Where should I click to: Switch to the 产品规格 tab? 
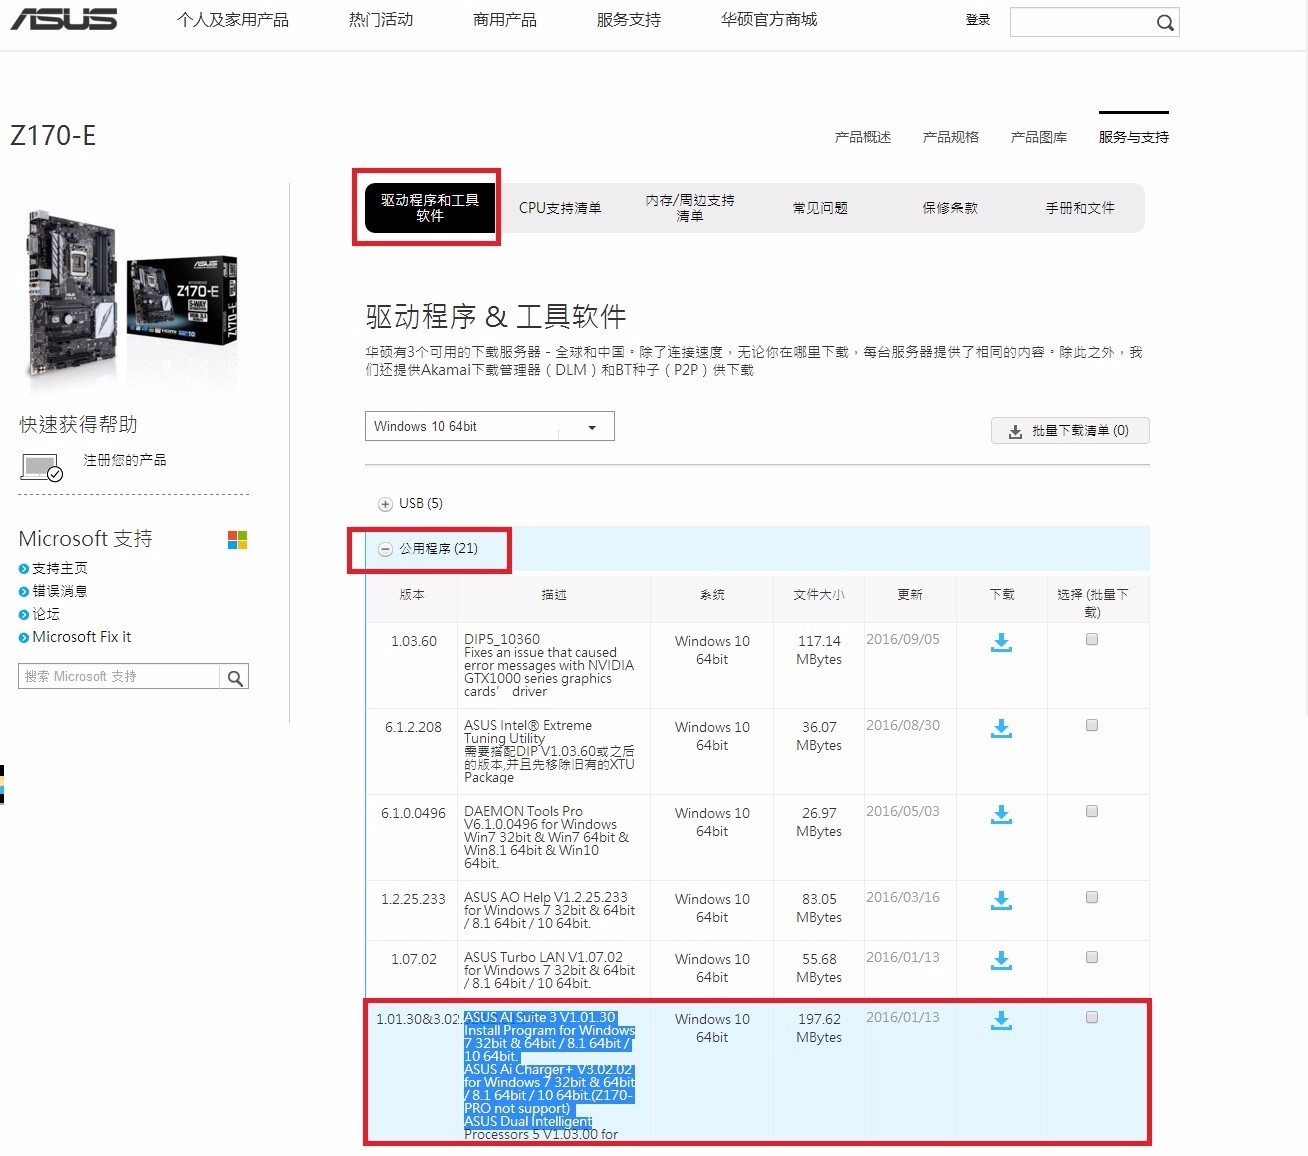coord(951,137)
